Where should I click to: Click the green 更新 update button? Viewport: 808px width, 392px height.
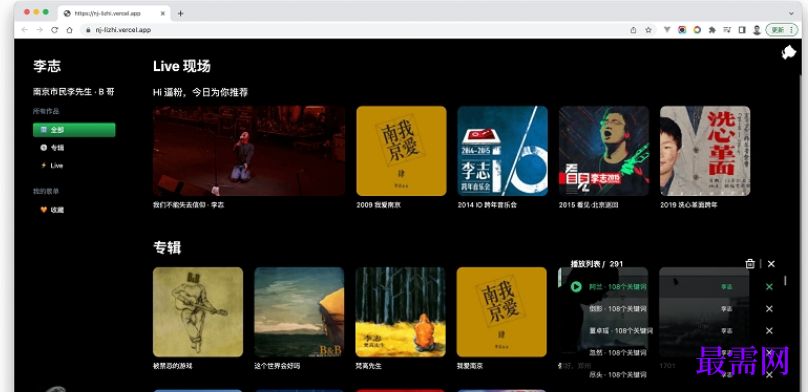[x=782, y=30]
